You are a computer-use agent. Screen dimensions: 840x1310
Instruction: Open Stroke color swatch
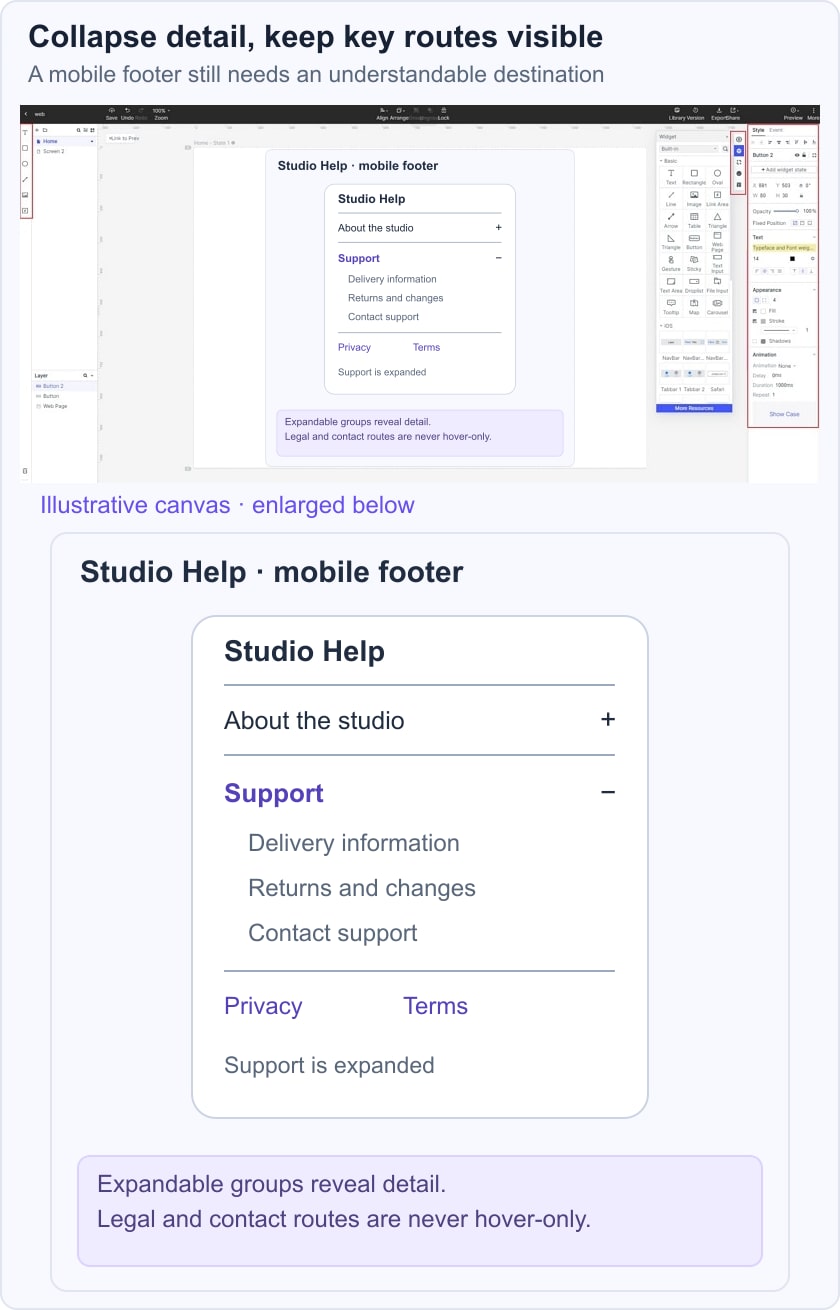pyautogui.click(x=763, y=321)
